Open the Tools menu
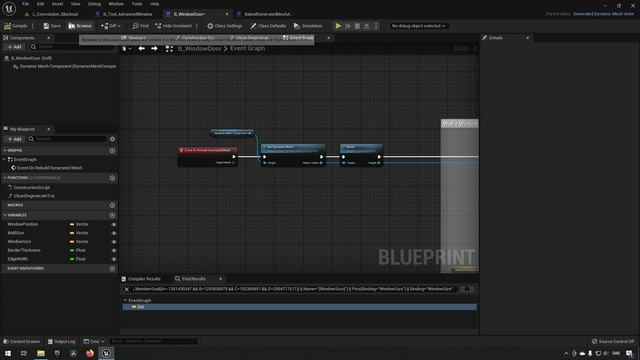 (137, 4)
